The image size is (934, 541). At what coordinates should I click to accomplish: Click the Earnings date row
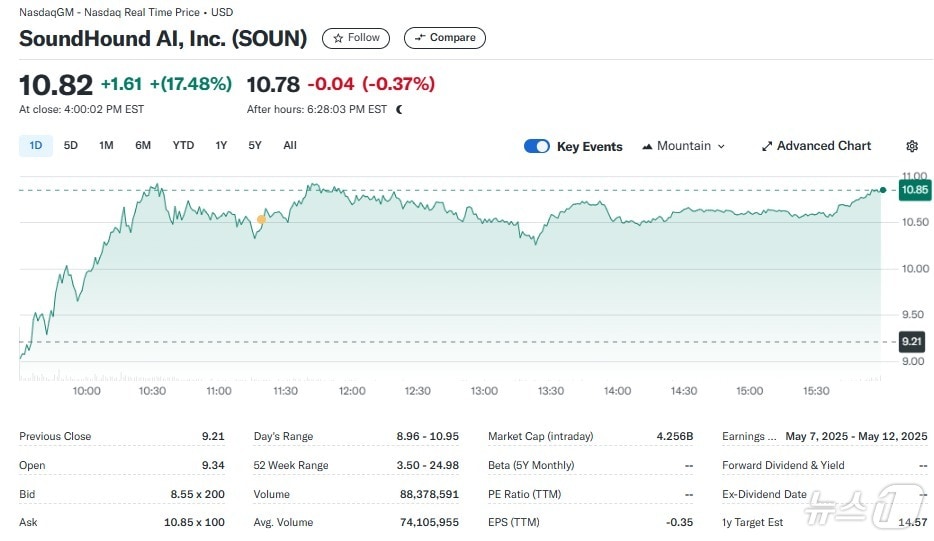pos(824,436)
